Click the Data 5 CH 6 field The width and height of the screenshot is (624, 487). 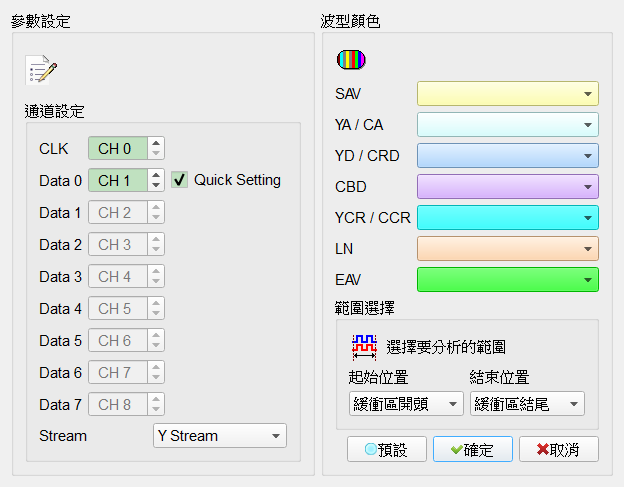(118, 341)
